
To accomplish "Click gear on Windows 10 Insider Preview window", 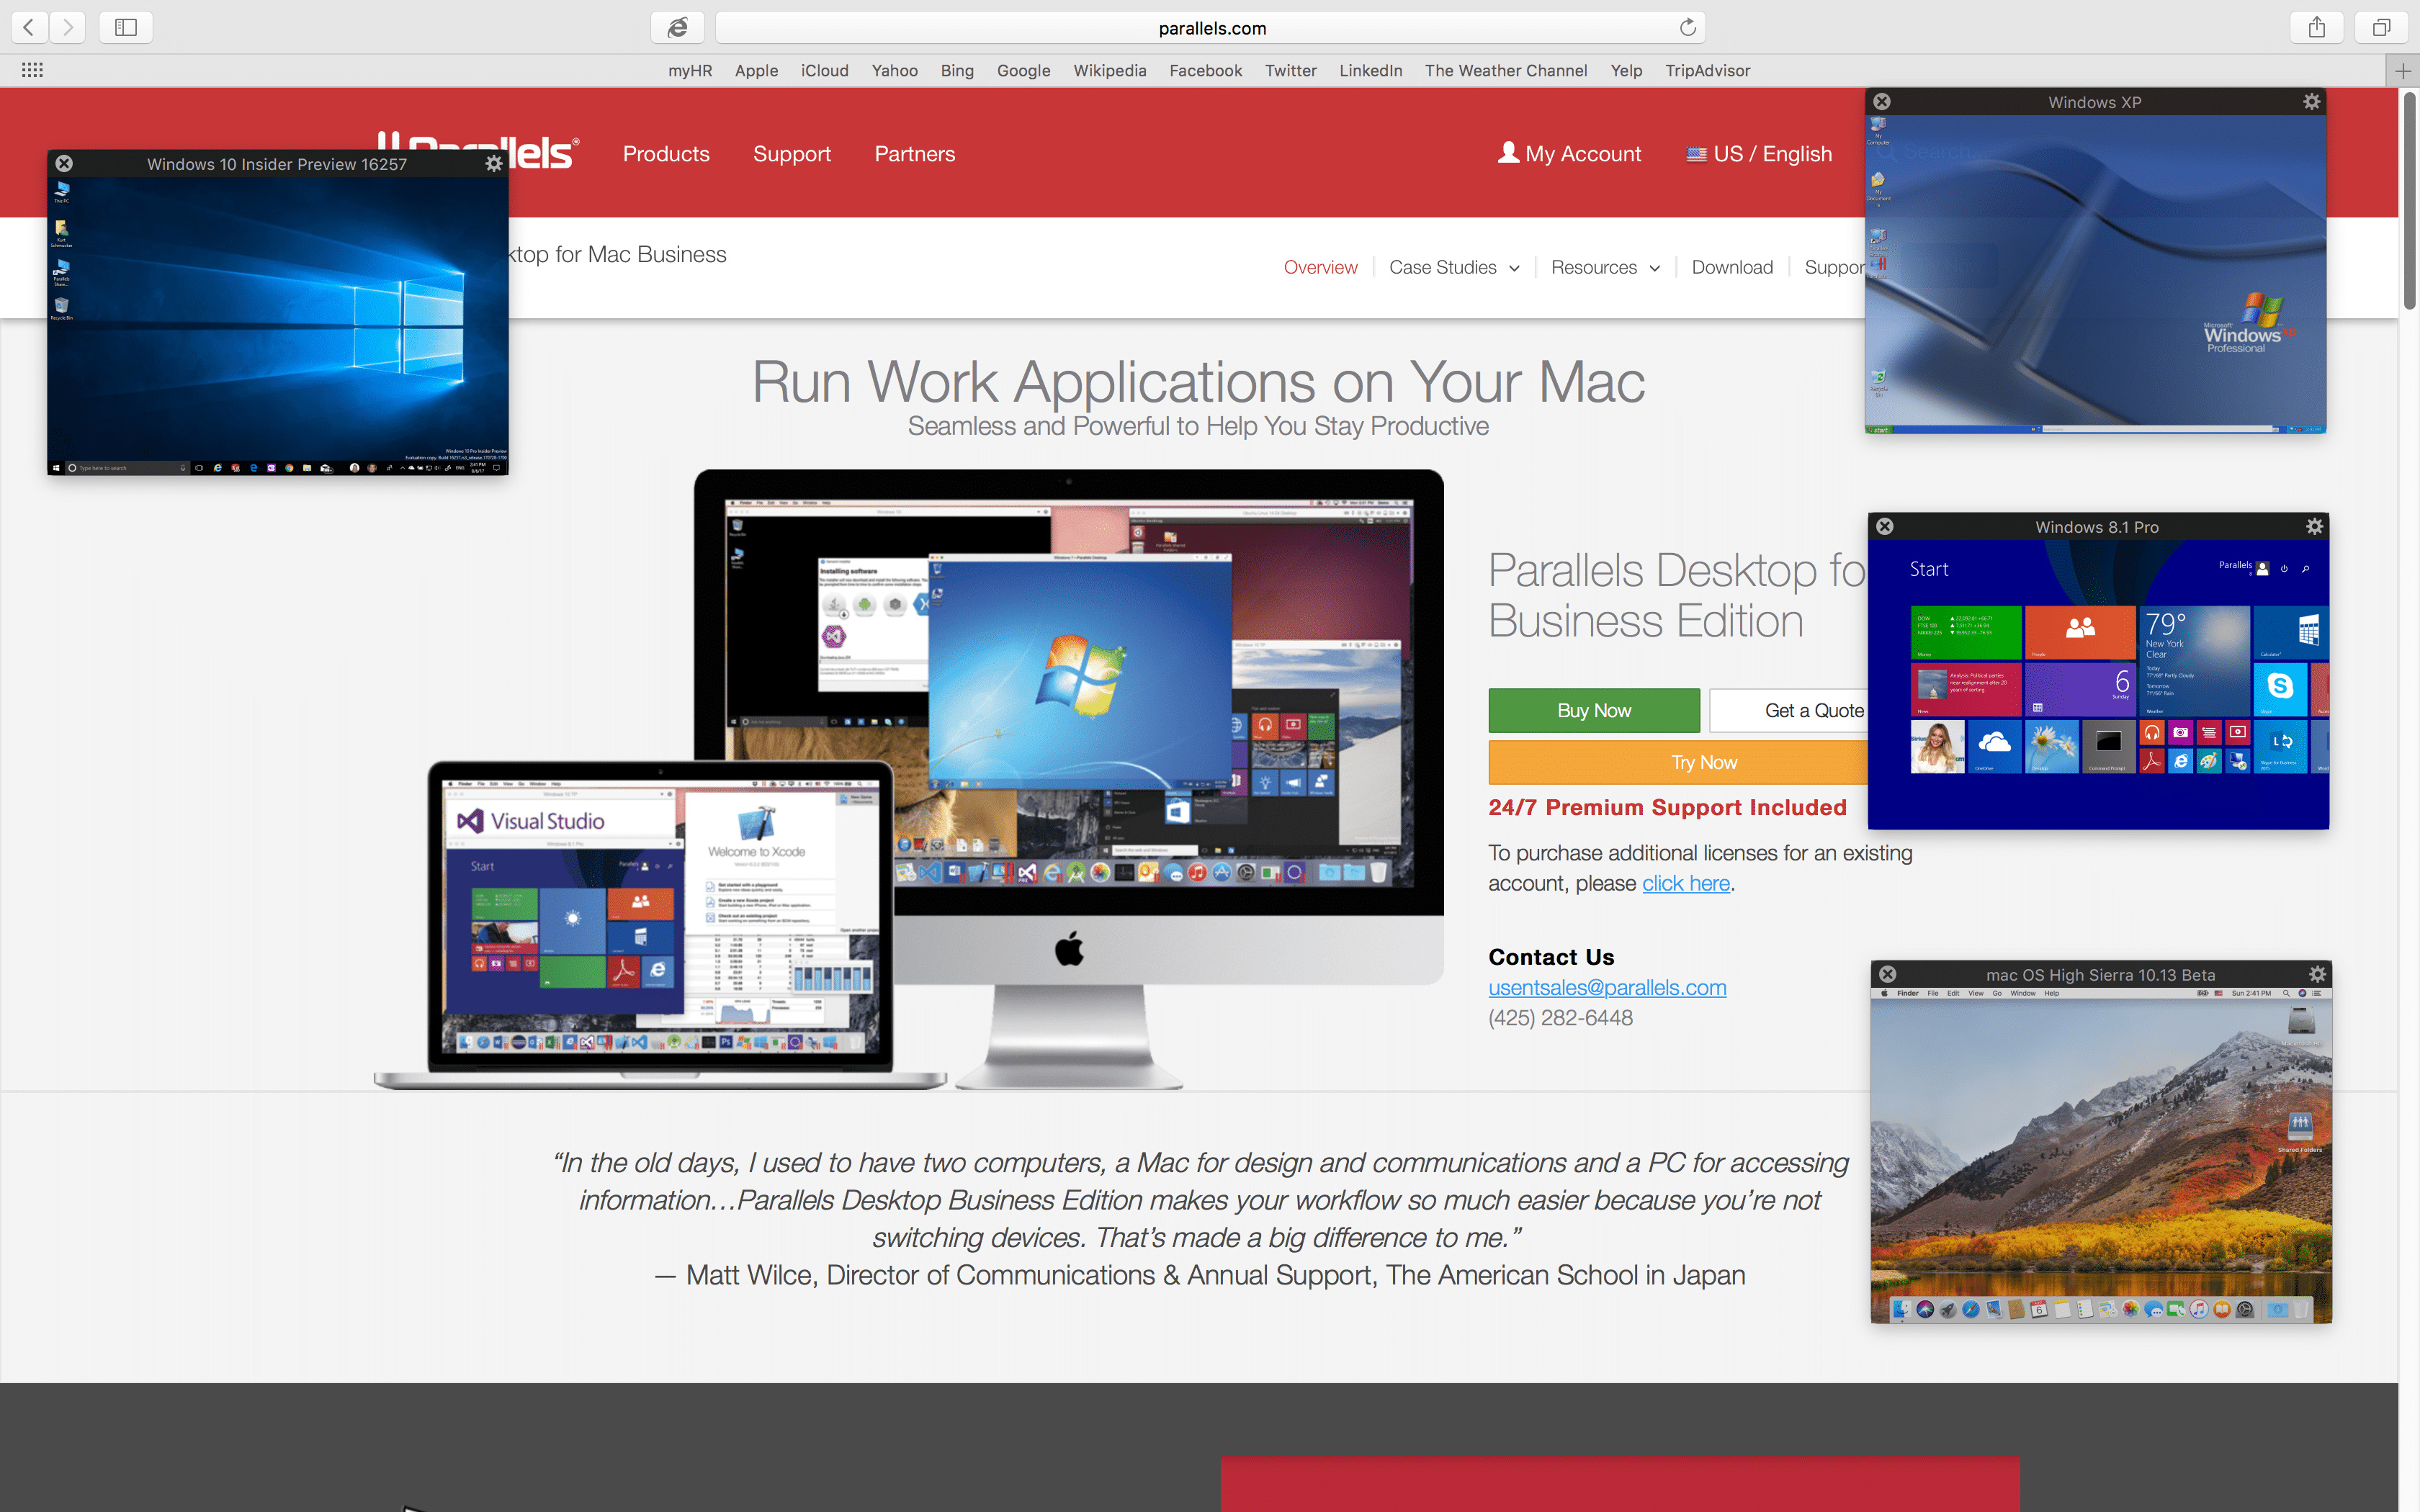I will coord(494,164).
